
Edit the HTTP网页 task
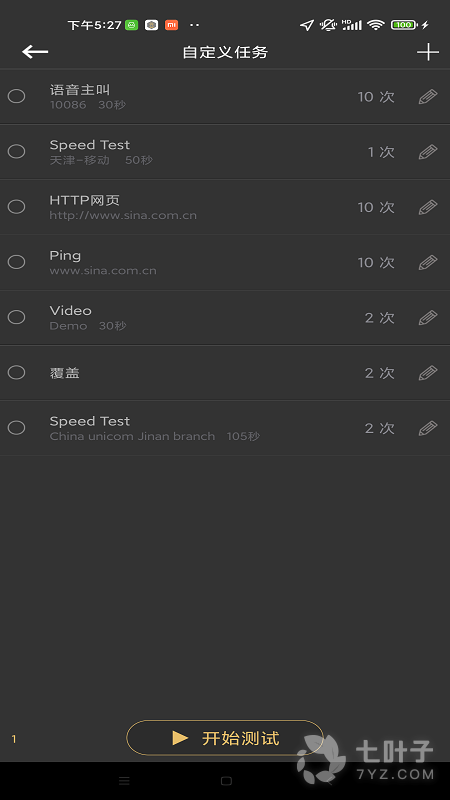pos(428,207)
